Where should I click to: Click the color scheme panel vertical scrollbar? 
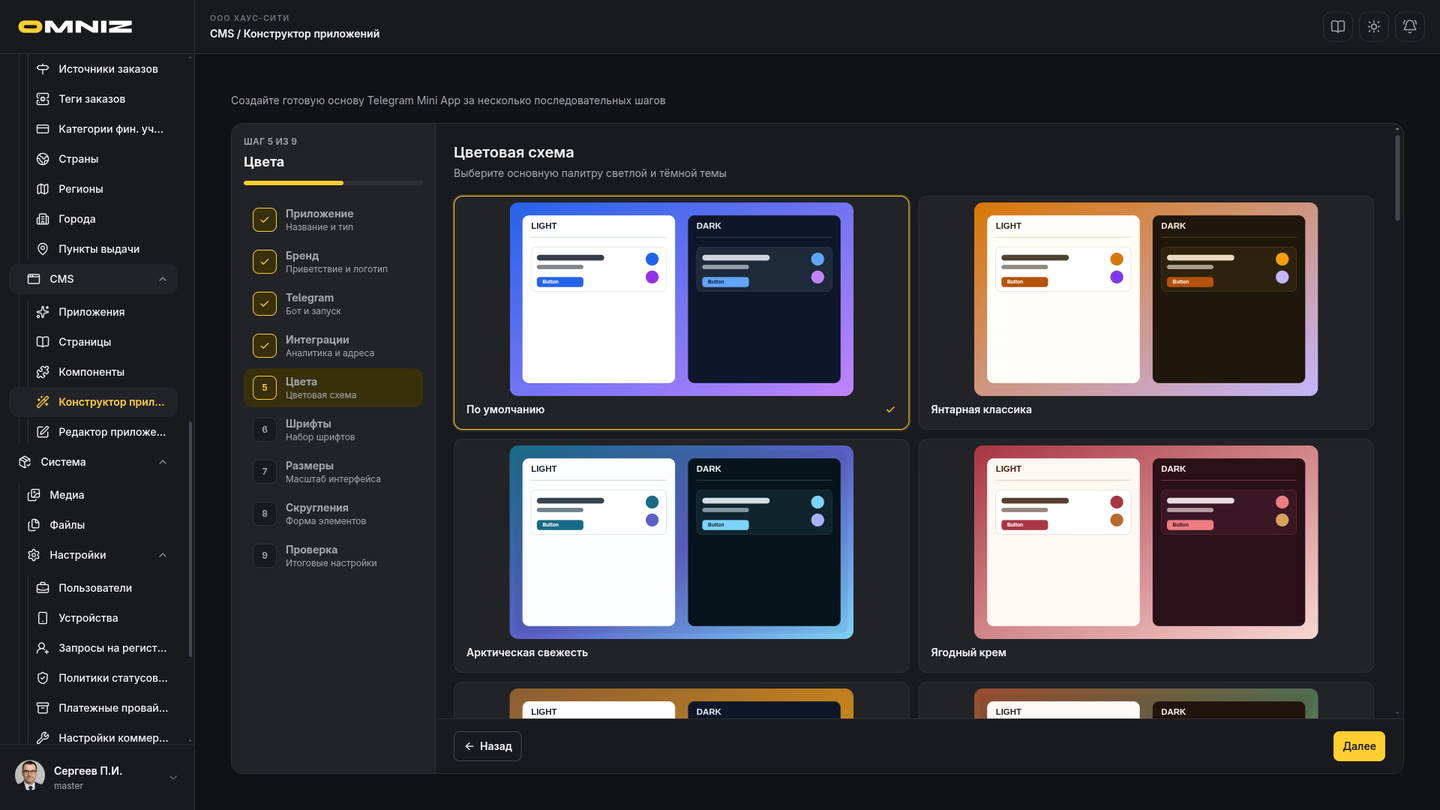click(x=1397, y=178)
